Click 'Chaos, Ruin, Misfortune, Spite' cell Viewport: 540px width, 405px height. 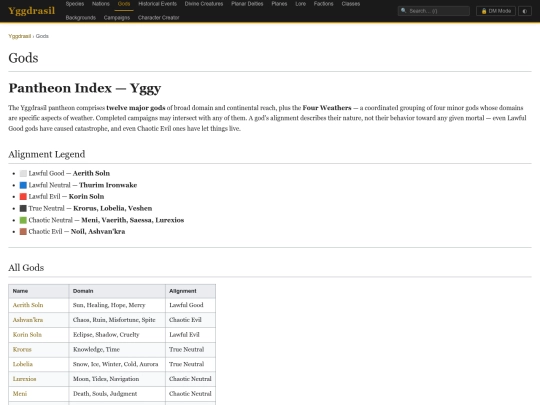coord(117,320)
